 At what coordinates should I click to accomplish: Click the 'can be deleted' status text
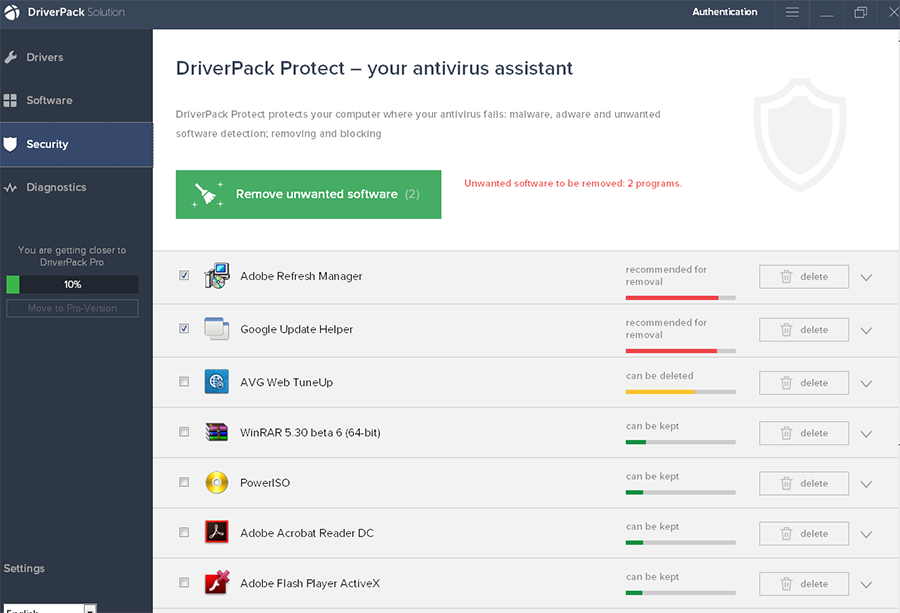click(x=660, y=375)
